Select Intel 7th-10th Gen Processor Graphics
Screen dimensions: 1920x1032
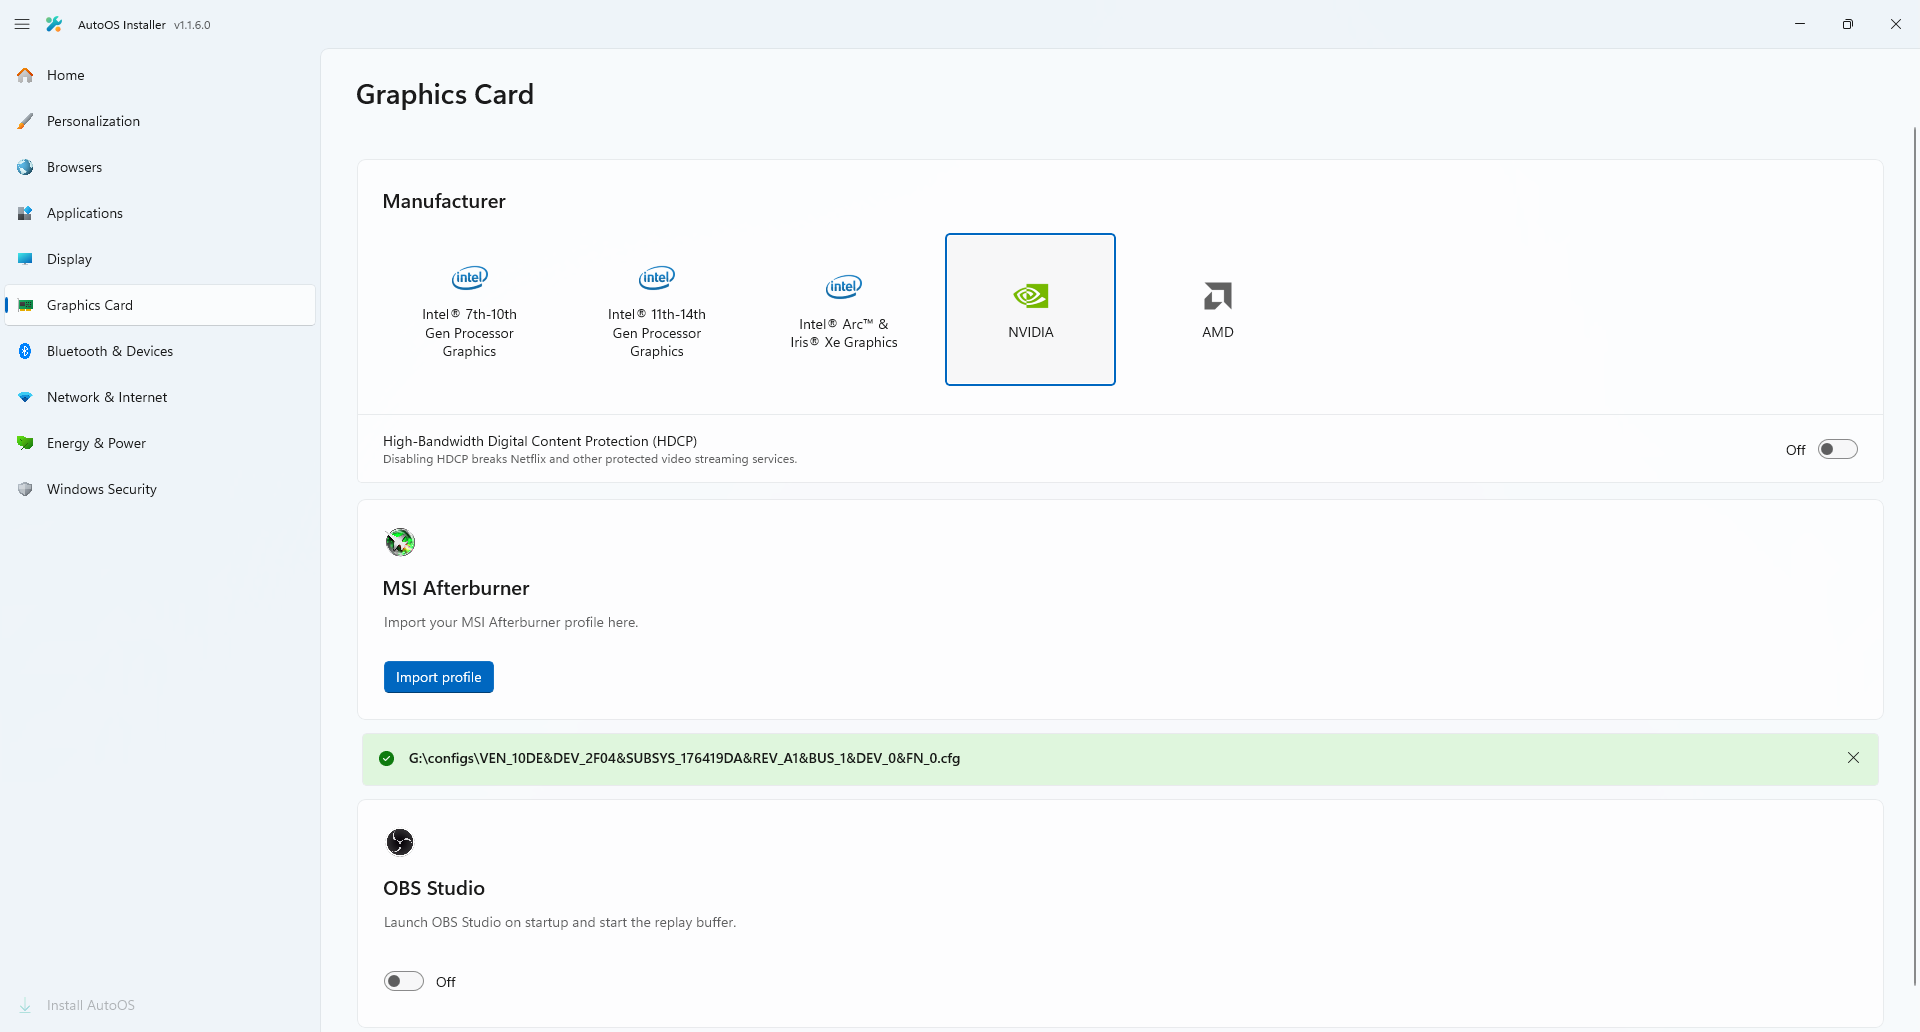pyautogui.click(x=469, y=309)
